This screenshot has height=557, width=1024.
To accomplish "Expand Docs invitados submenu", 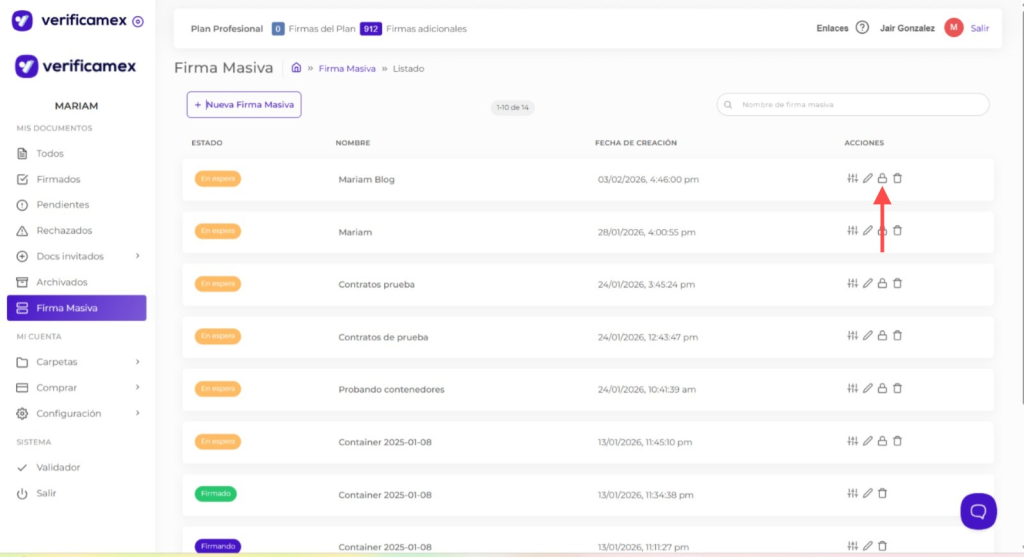I will pyautogui.click(x=137, y=256).
